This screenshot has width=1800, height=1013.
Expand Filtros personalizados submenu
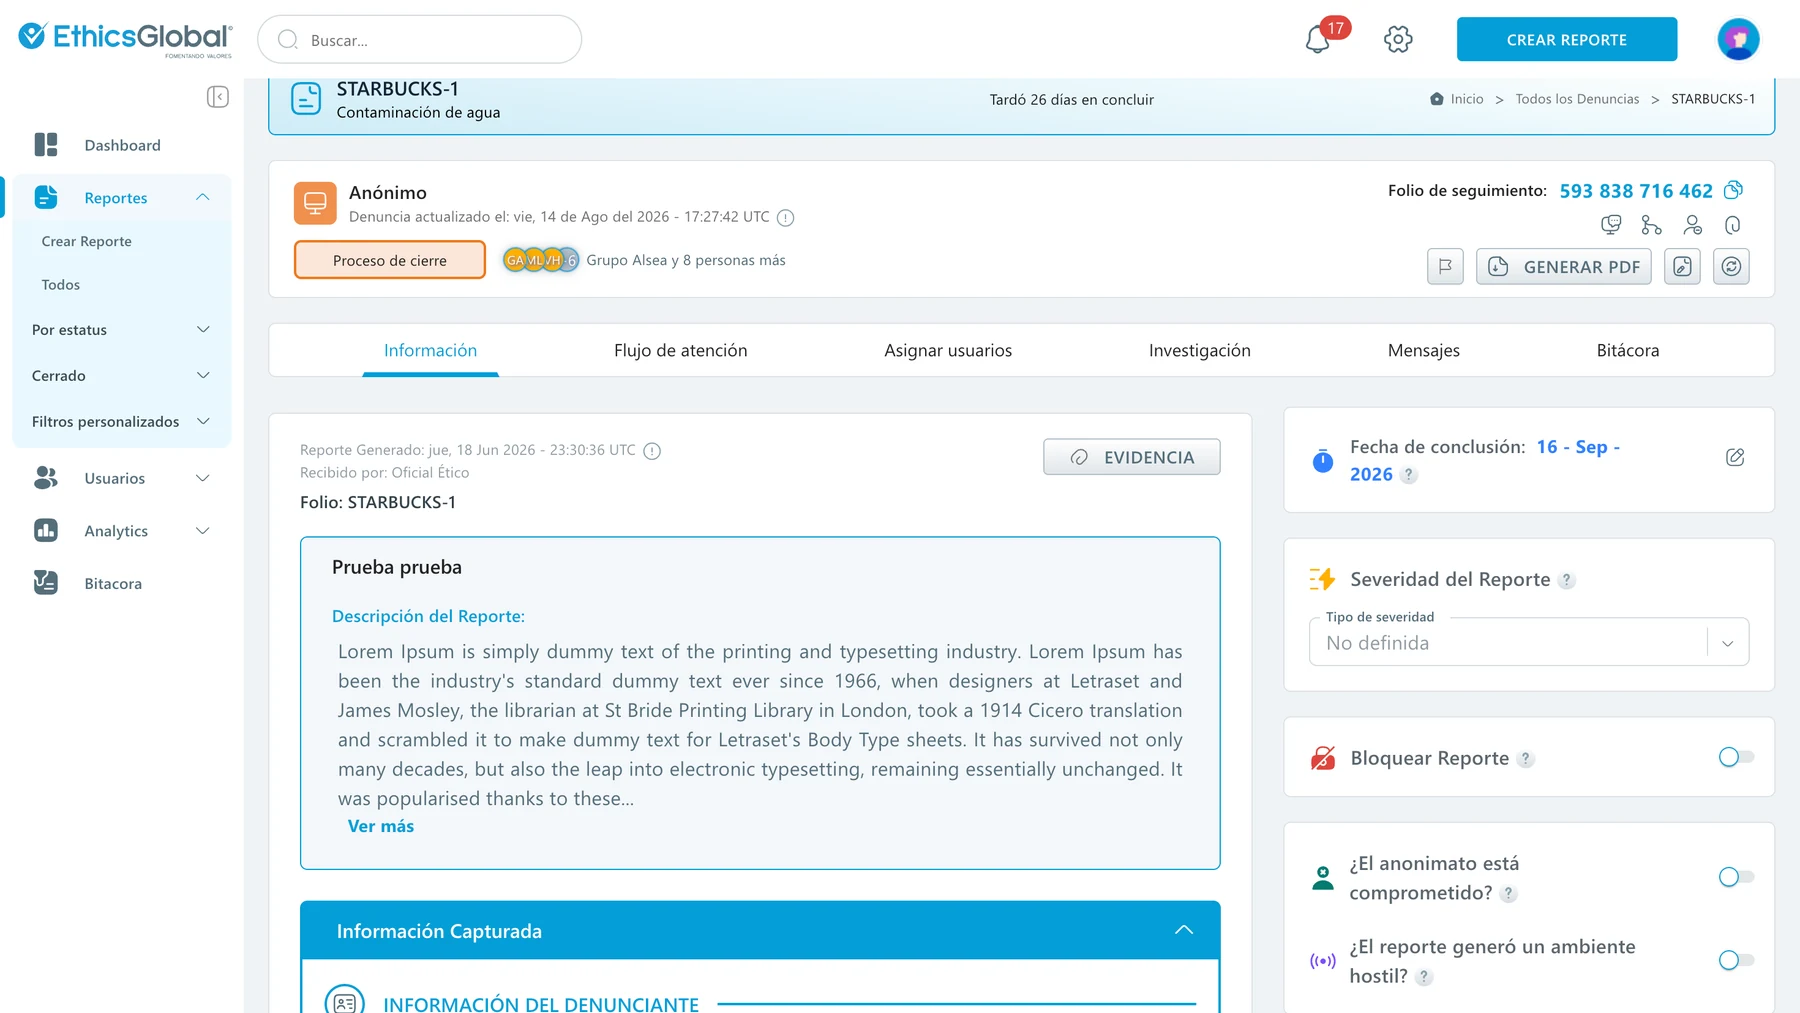click(x=203, y=422)
